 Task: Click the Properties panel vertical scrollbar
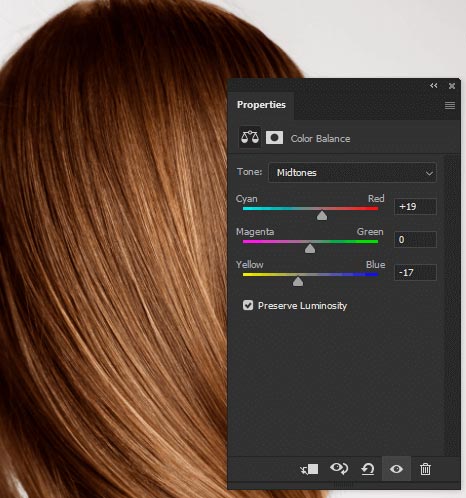[453, 305]
